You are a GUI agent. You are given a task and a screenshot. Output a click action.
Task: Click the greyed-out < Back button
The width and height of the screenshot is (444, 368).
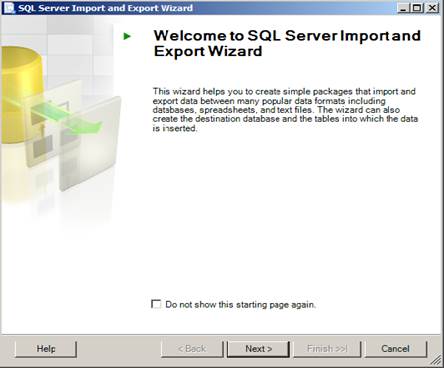[192, 349]
